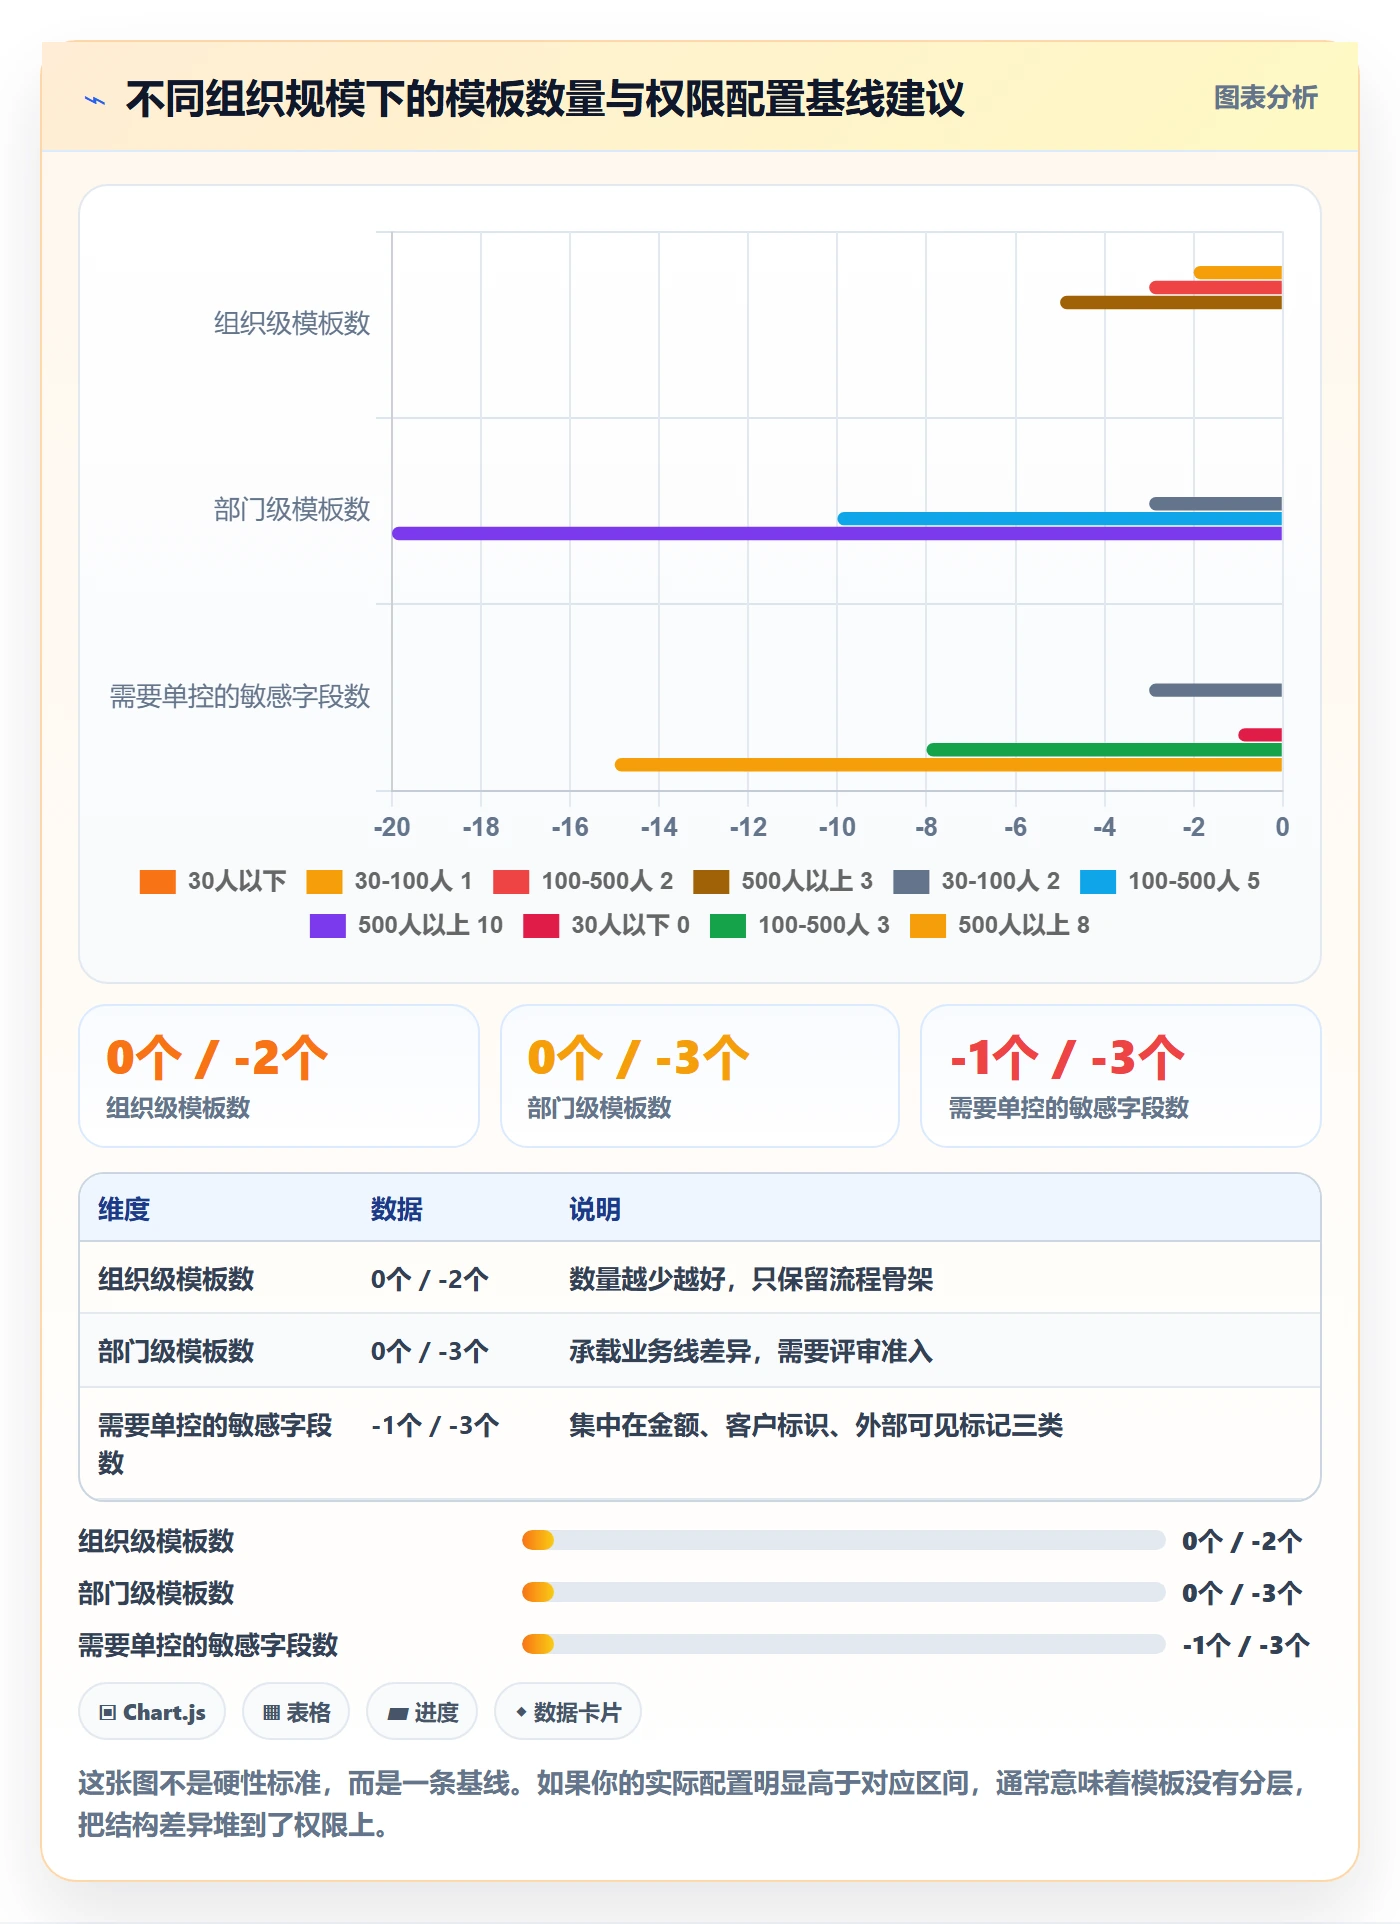Image resolution: width=1400 pixels, height=1924 pixels.
Task: Select the 进度 chip
Action: click(x=422, y=1712)
